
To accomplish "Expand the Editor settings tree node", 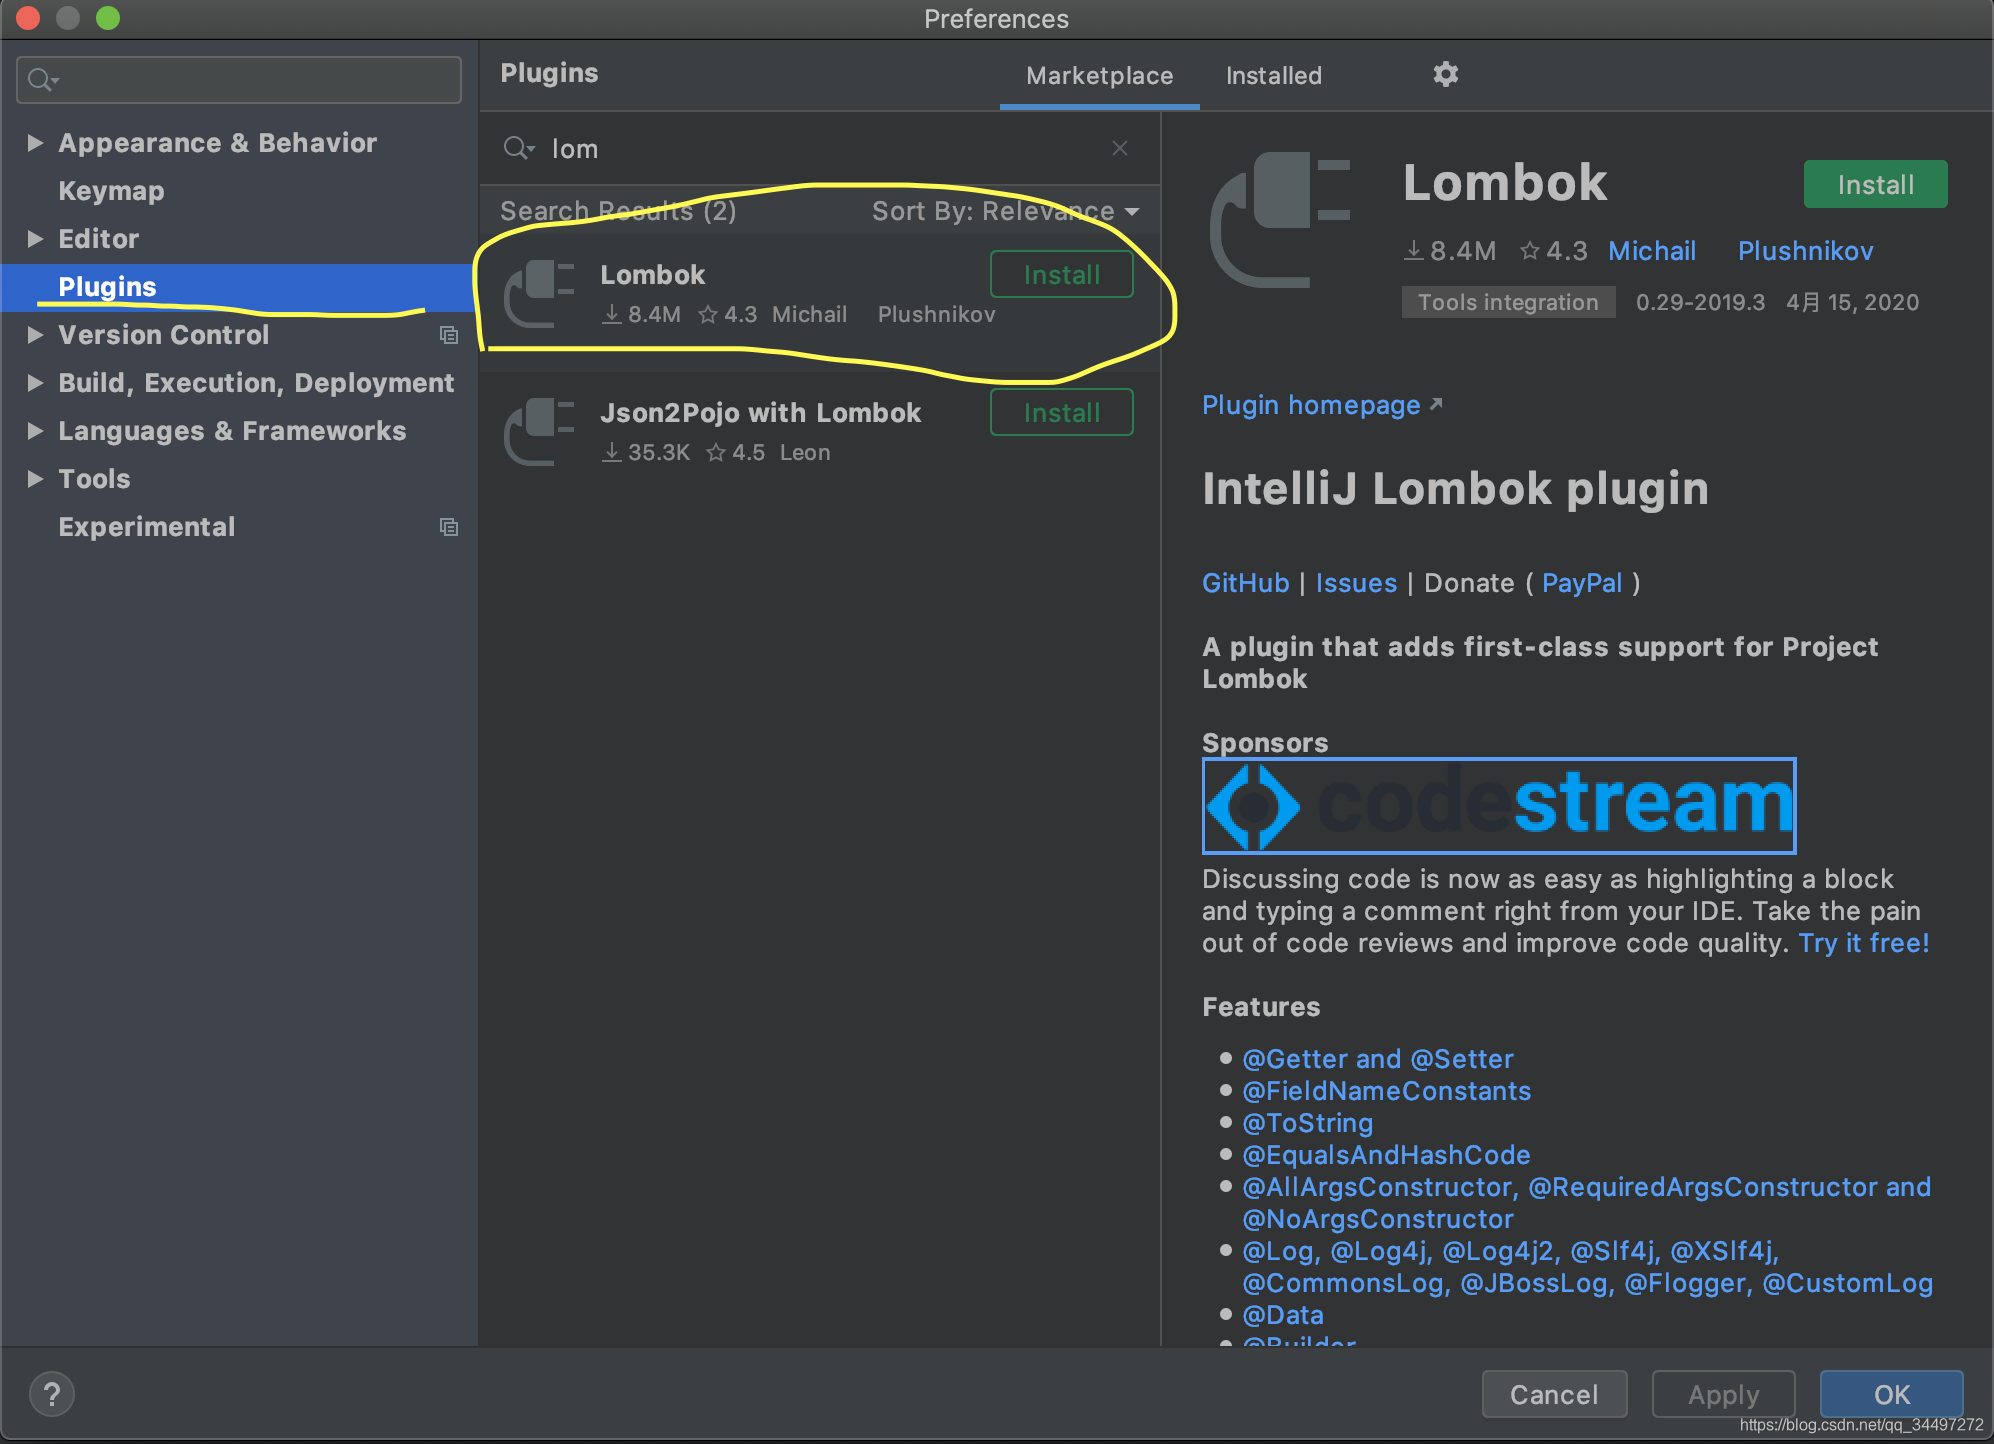I will click(35, 239).
